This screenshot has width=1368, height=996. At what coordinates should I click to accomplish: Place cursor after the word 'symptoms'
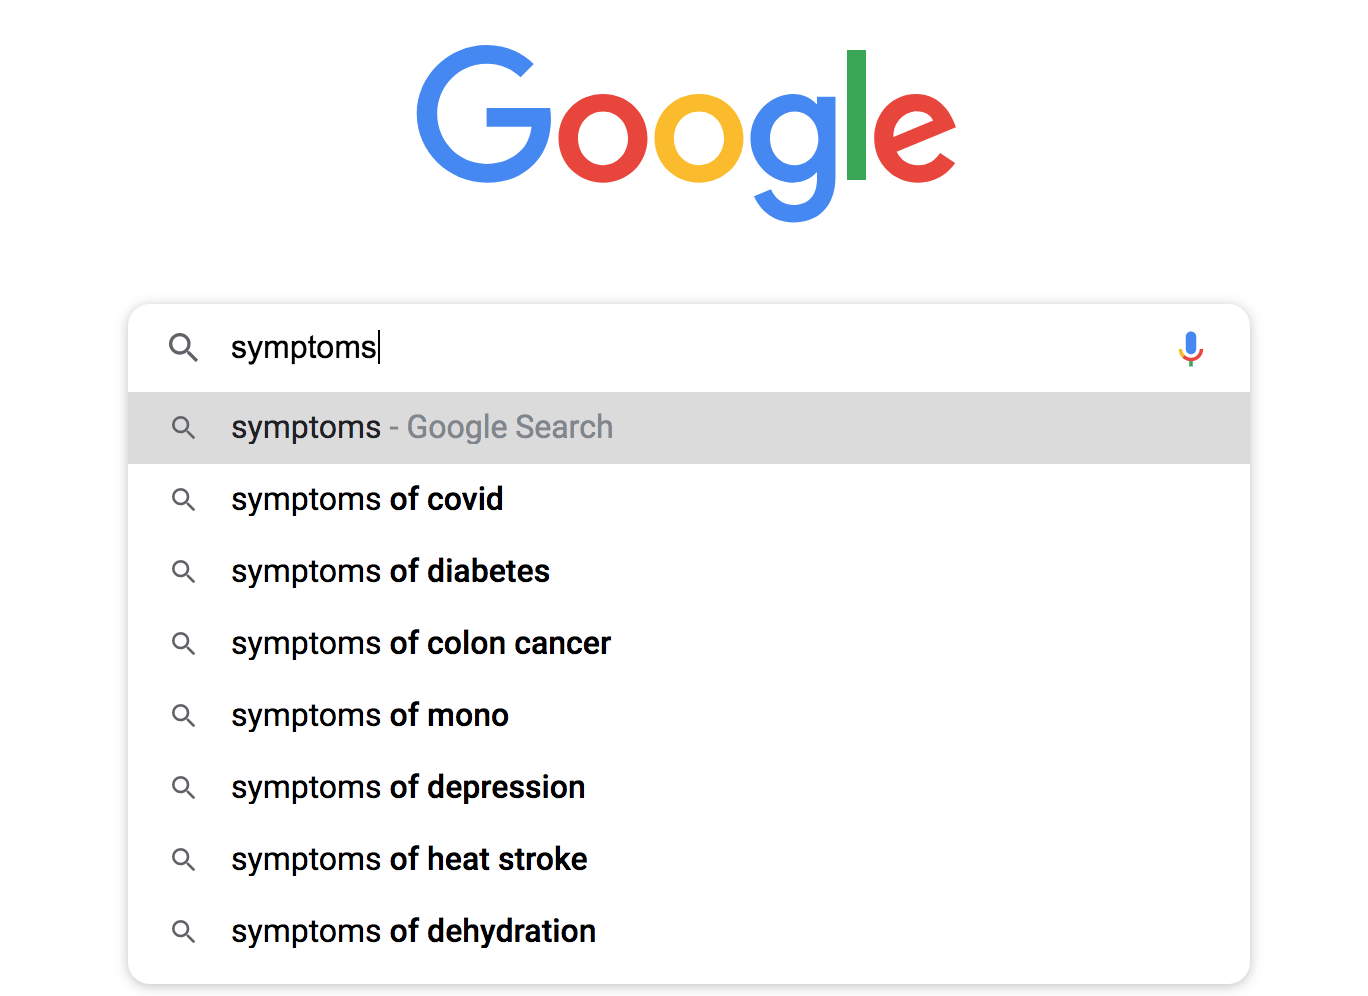[x=379, y=347]
